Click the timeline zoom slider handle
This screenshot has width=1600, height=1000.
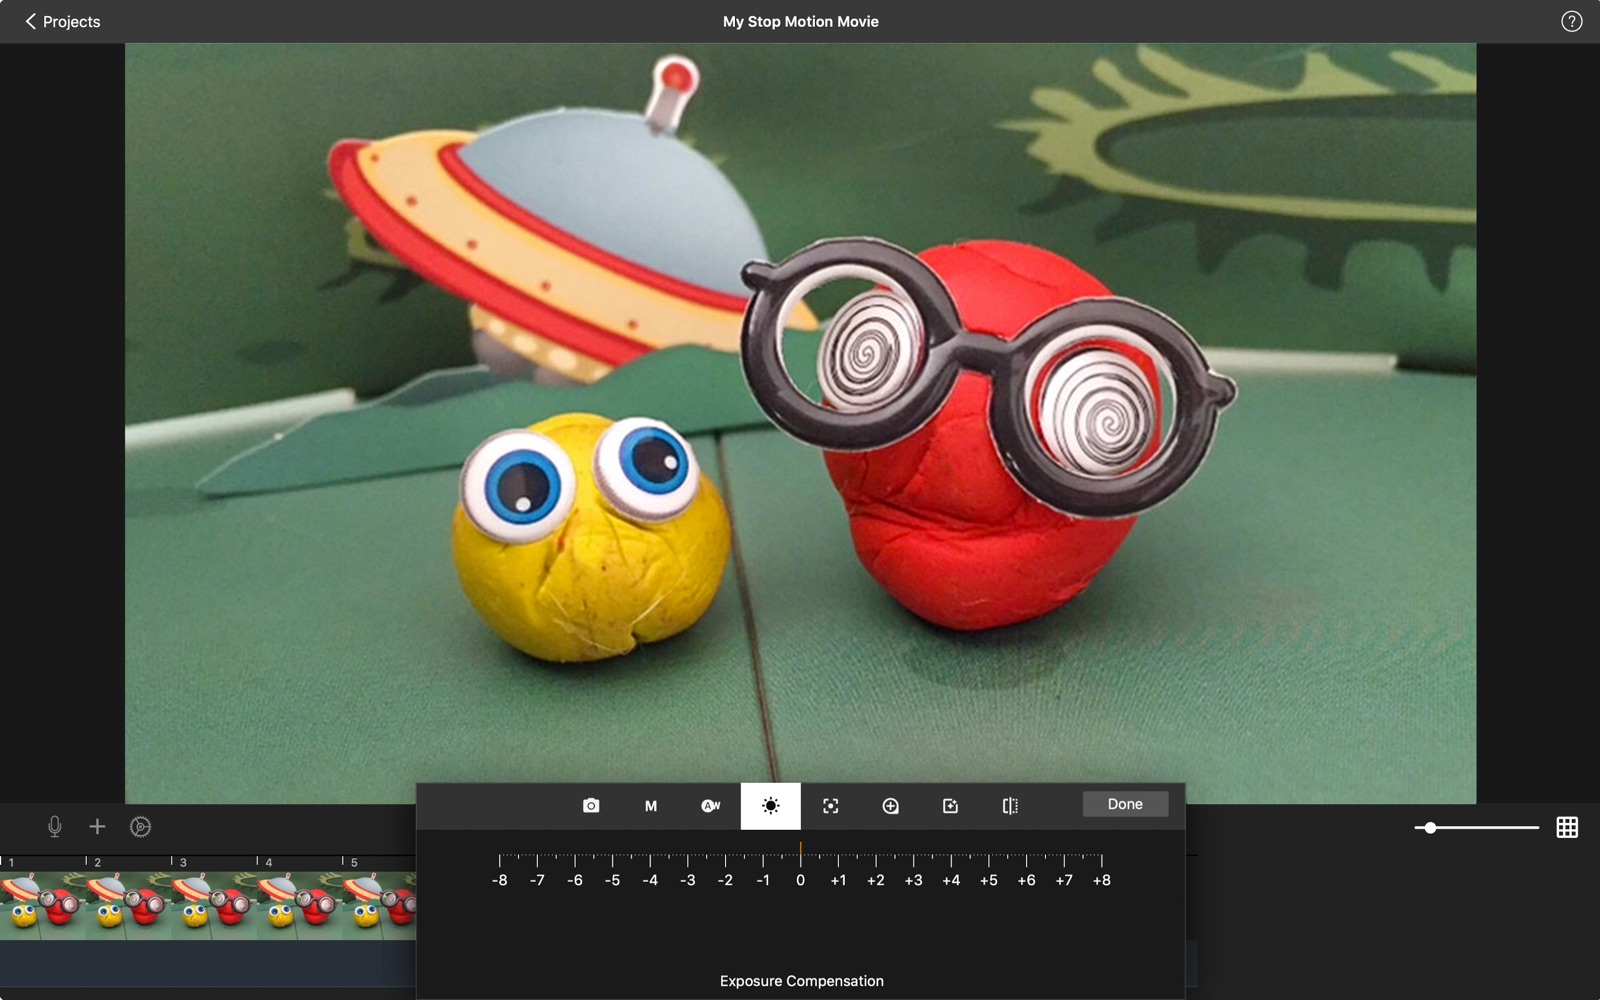1431,827
